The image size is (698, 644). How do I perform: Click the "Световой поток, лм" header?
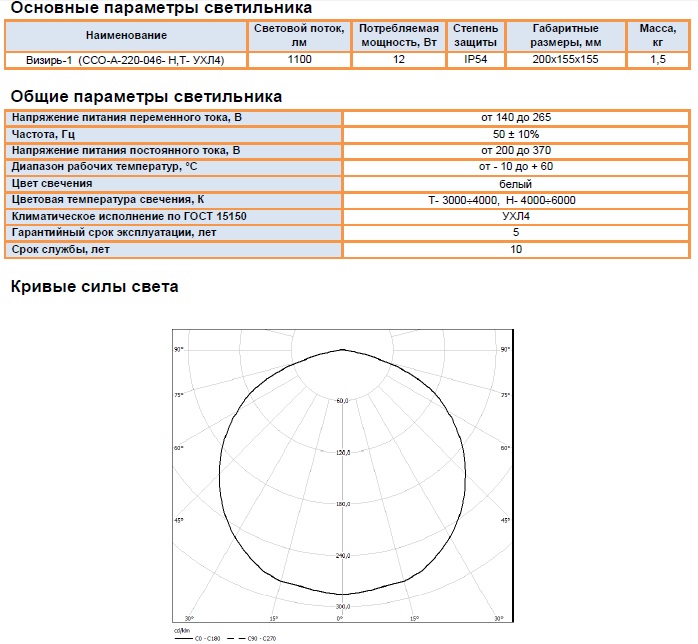[299, 35]
